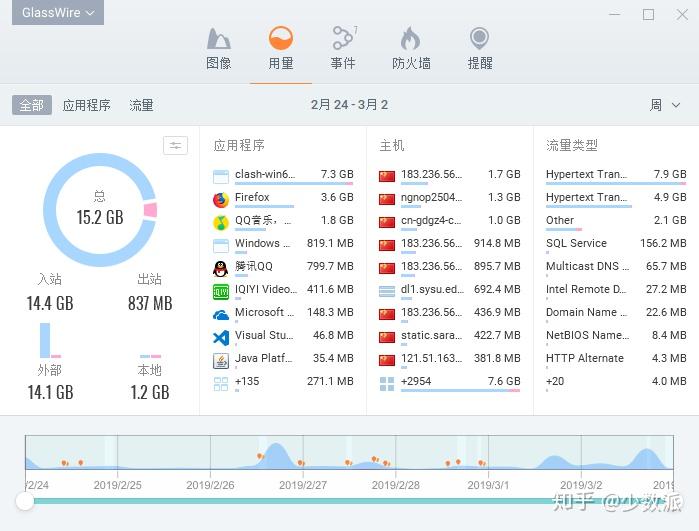This screenshot has width=699, height=531.
Task: Expand the +135 more apps icon
Action: (221, 384)
